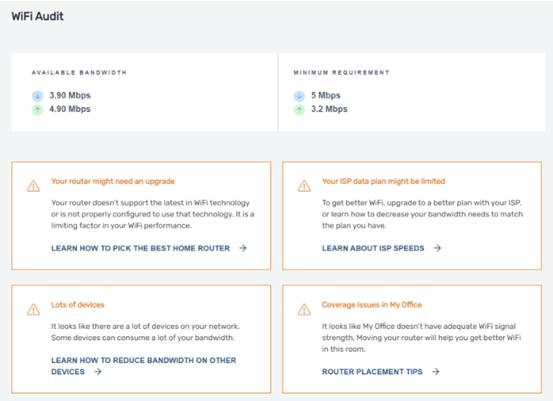Click the warning icon on Lots of devices card
The height and width of the screenshot is (401, 553).
(x=34, y=309)
